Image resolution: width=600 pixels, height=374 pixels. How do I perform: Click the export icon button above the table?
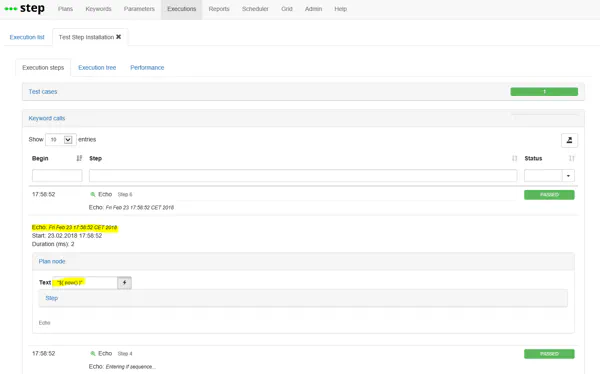(x=569, y=140)
